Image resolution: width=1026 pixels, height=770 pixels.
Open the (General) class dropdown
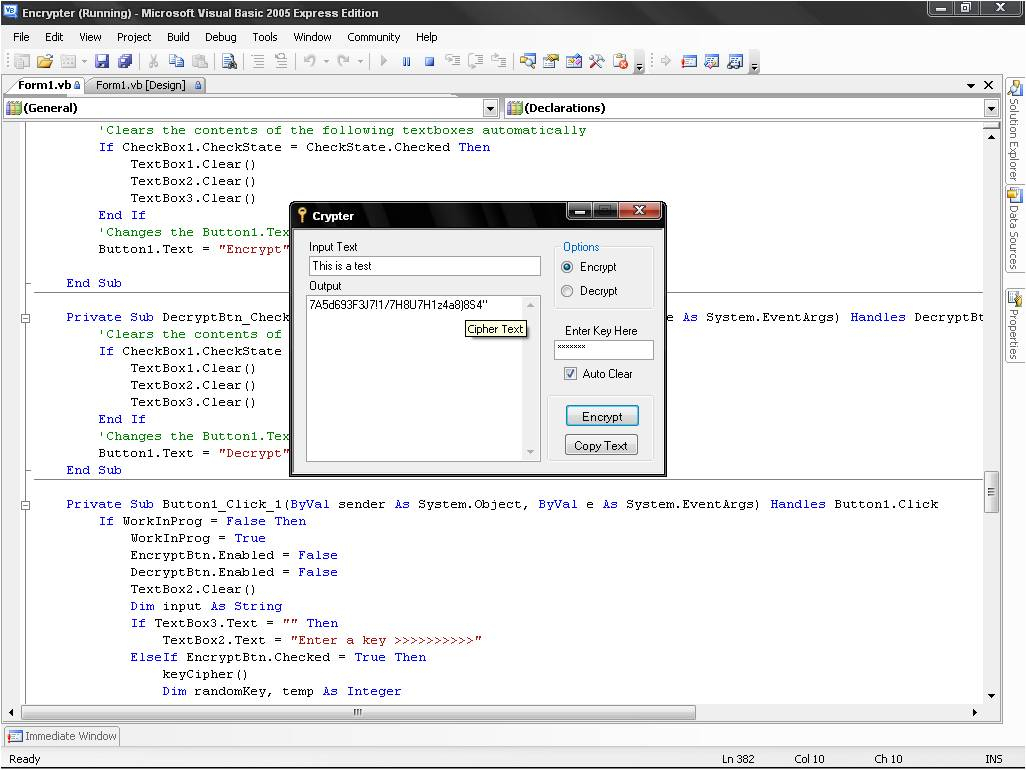tap(490, 108)
